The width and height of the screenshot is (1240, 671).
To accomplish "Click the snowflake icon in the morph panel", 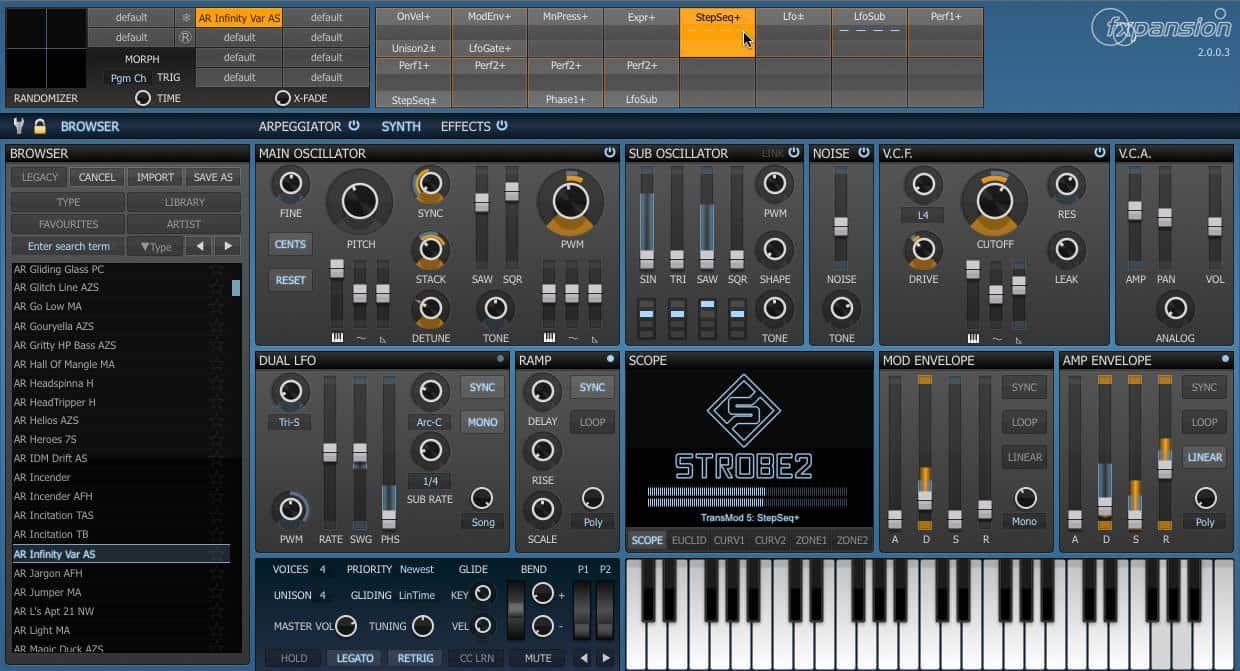I will click(x=185, y=18).
